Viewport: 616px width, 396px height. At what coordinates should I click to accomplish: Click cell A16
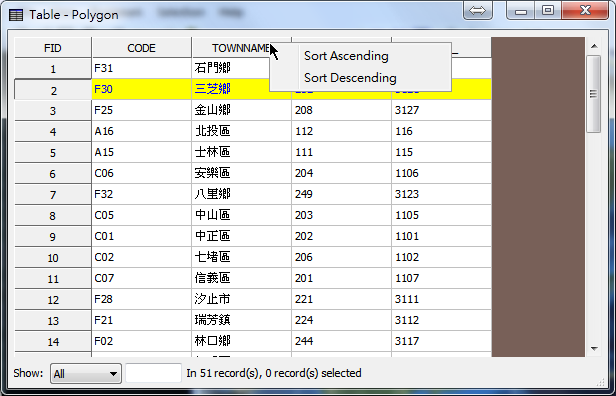point(141,131)
